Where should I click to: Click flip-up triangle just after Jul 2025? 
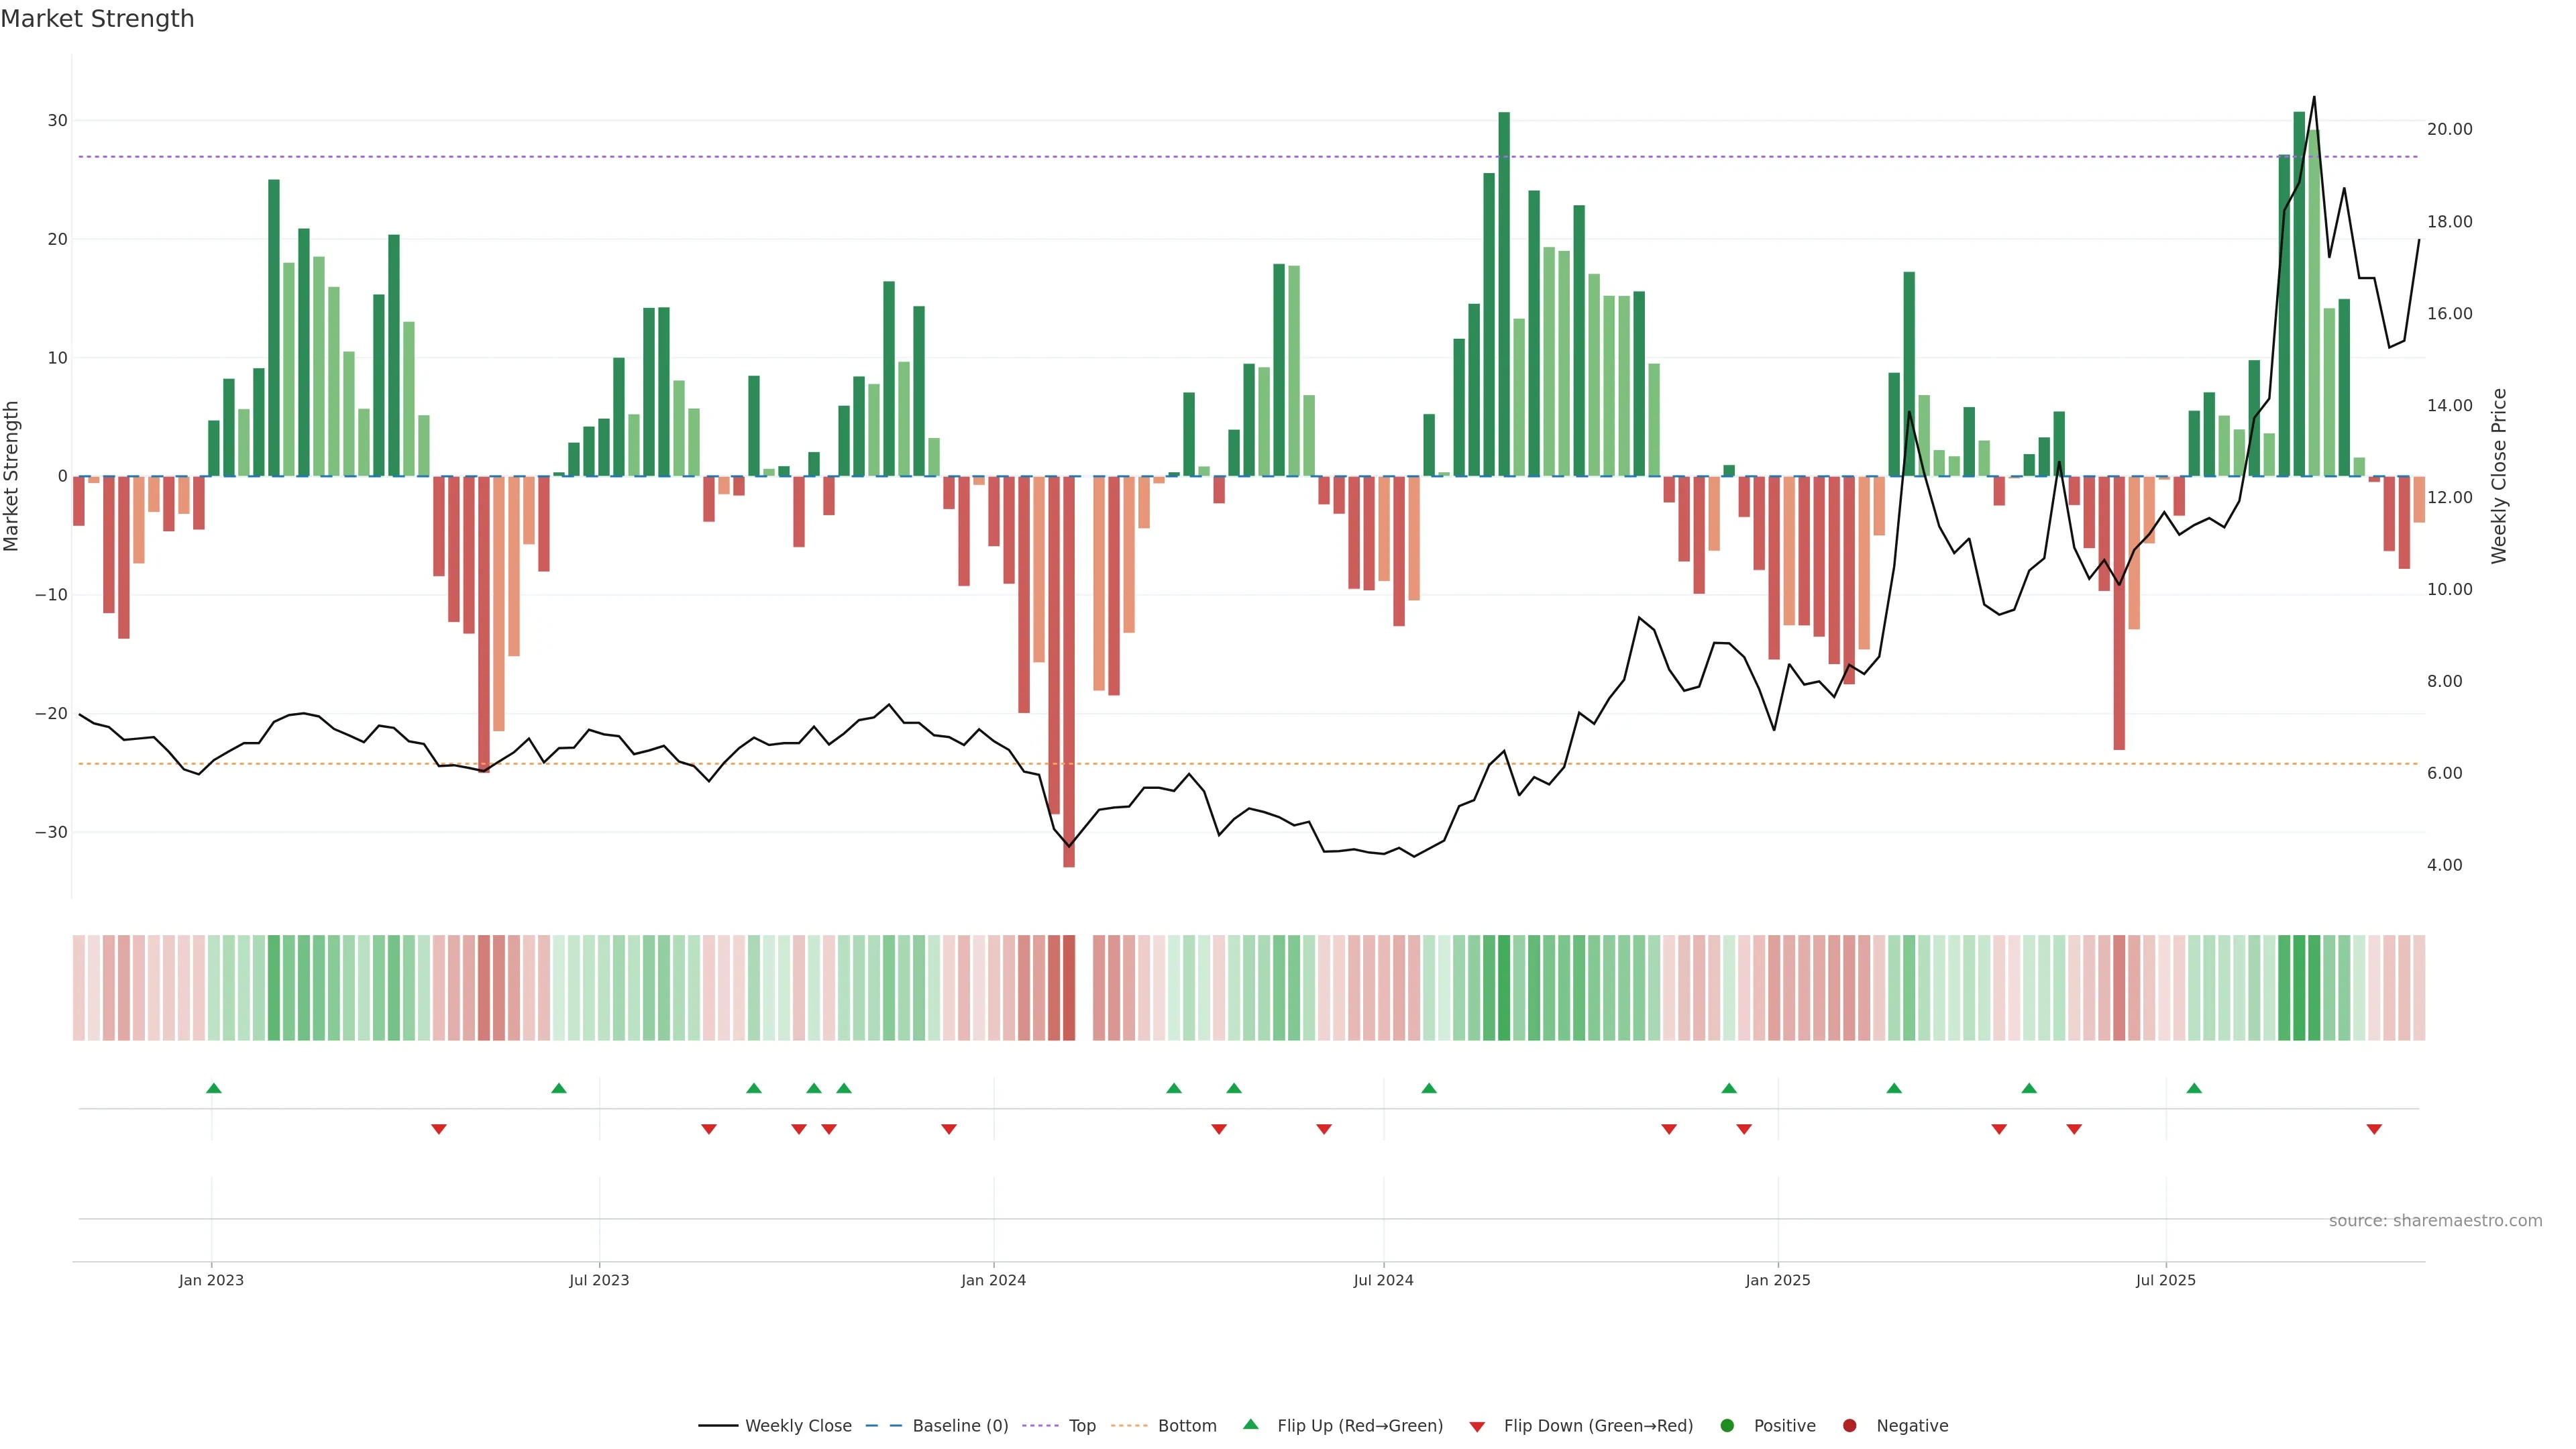[2194, 1088]
